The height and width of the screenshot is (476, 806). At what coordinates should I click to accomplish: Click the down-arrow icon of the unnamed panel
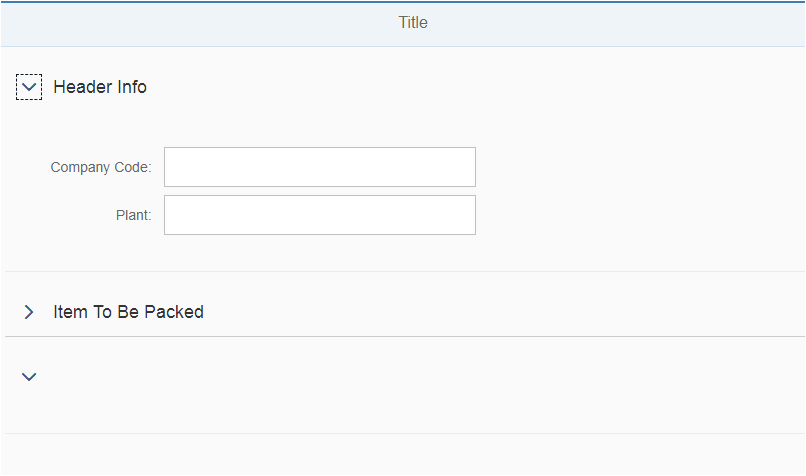coord(29,377)
